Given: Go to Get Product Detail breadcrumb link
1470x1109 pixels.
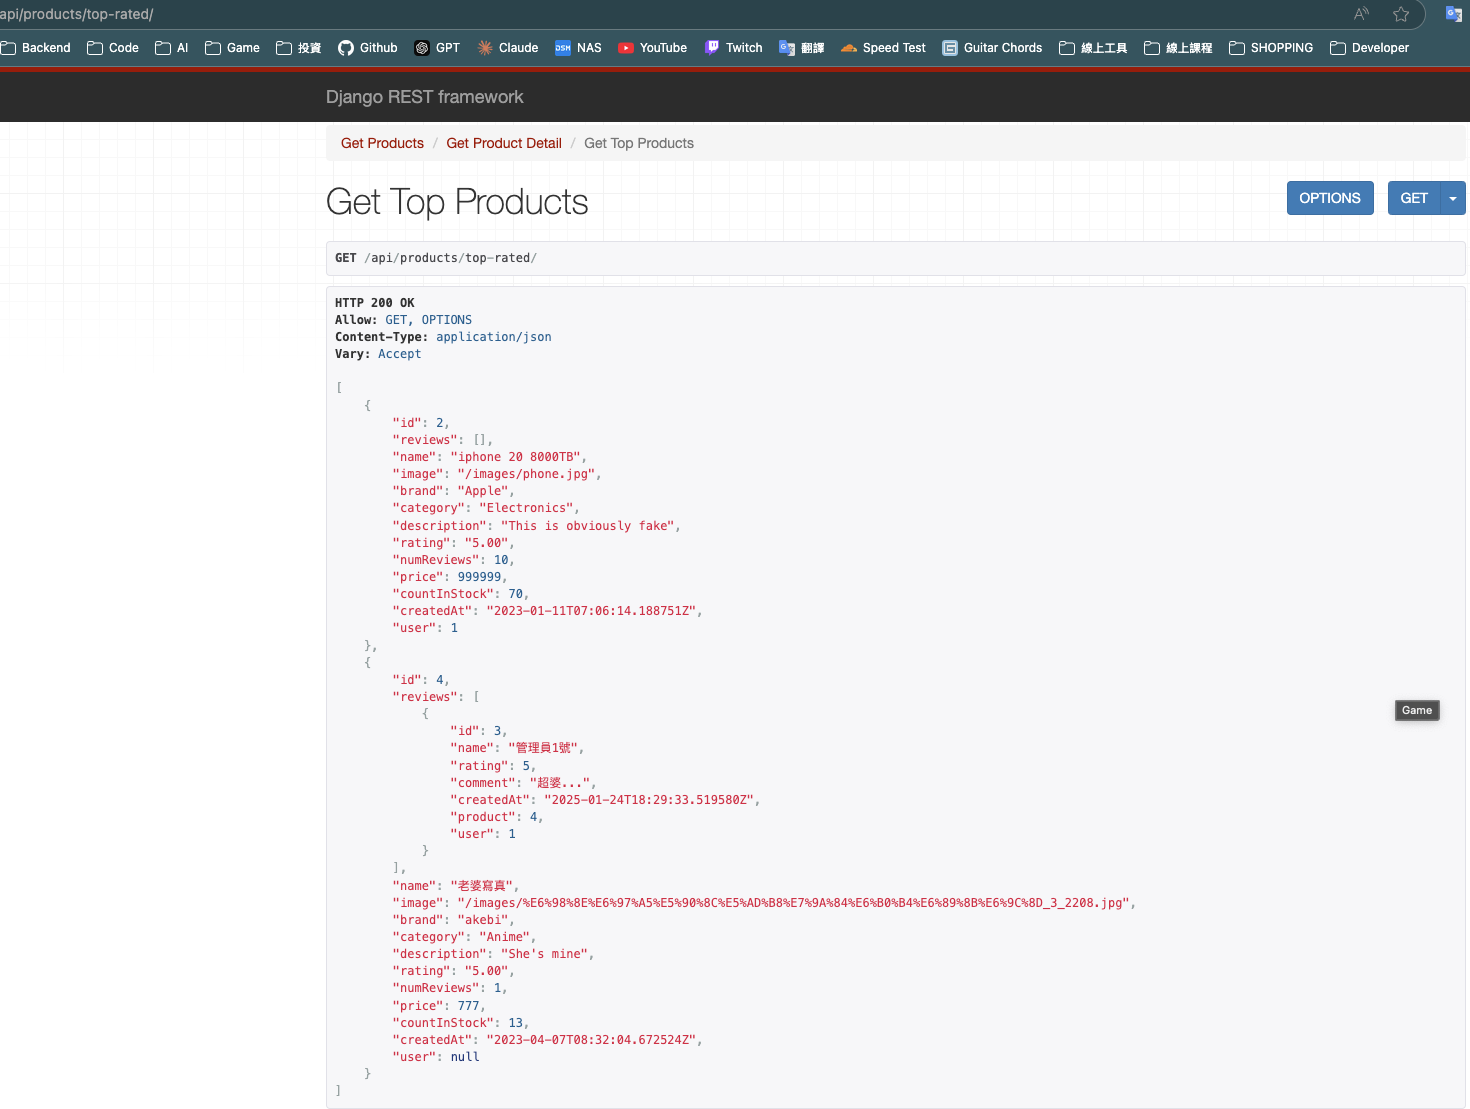Looking at the screenshot, I should tap(504, 143).
